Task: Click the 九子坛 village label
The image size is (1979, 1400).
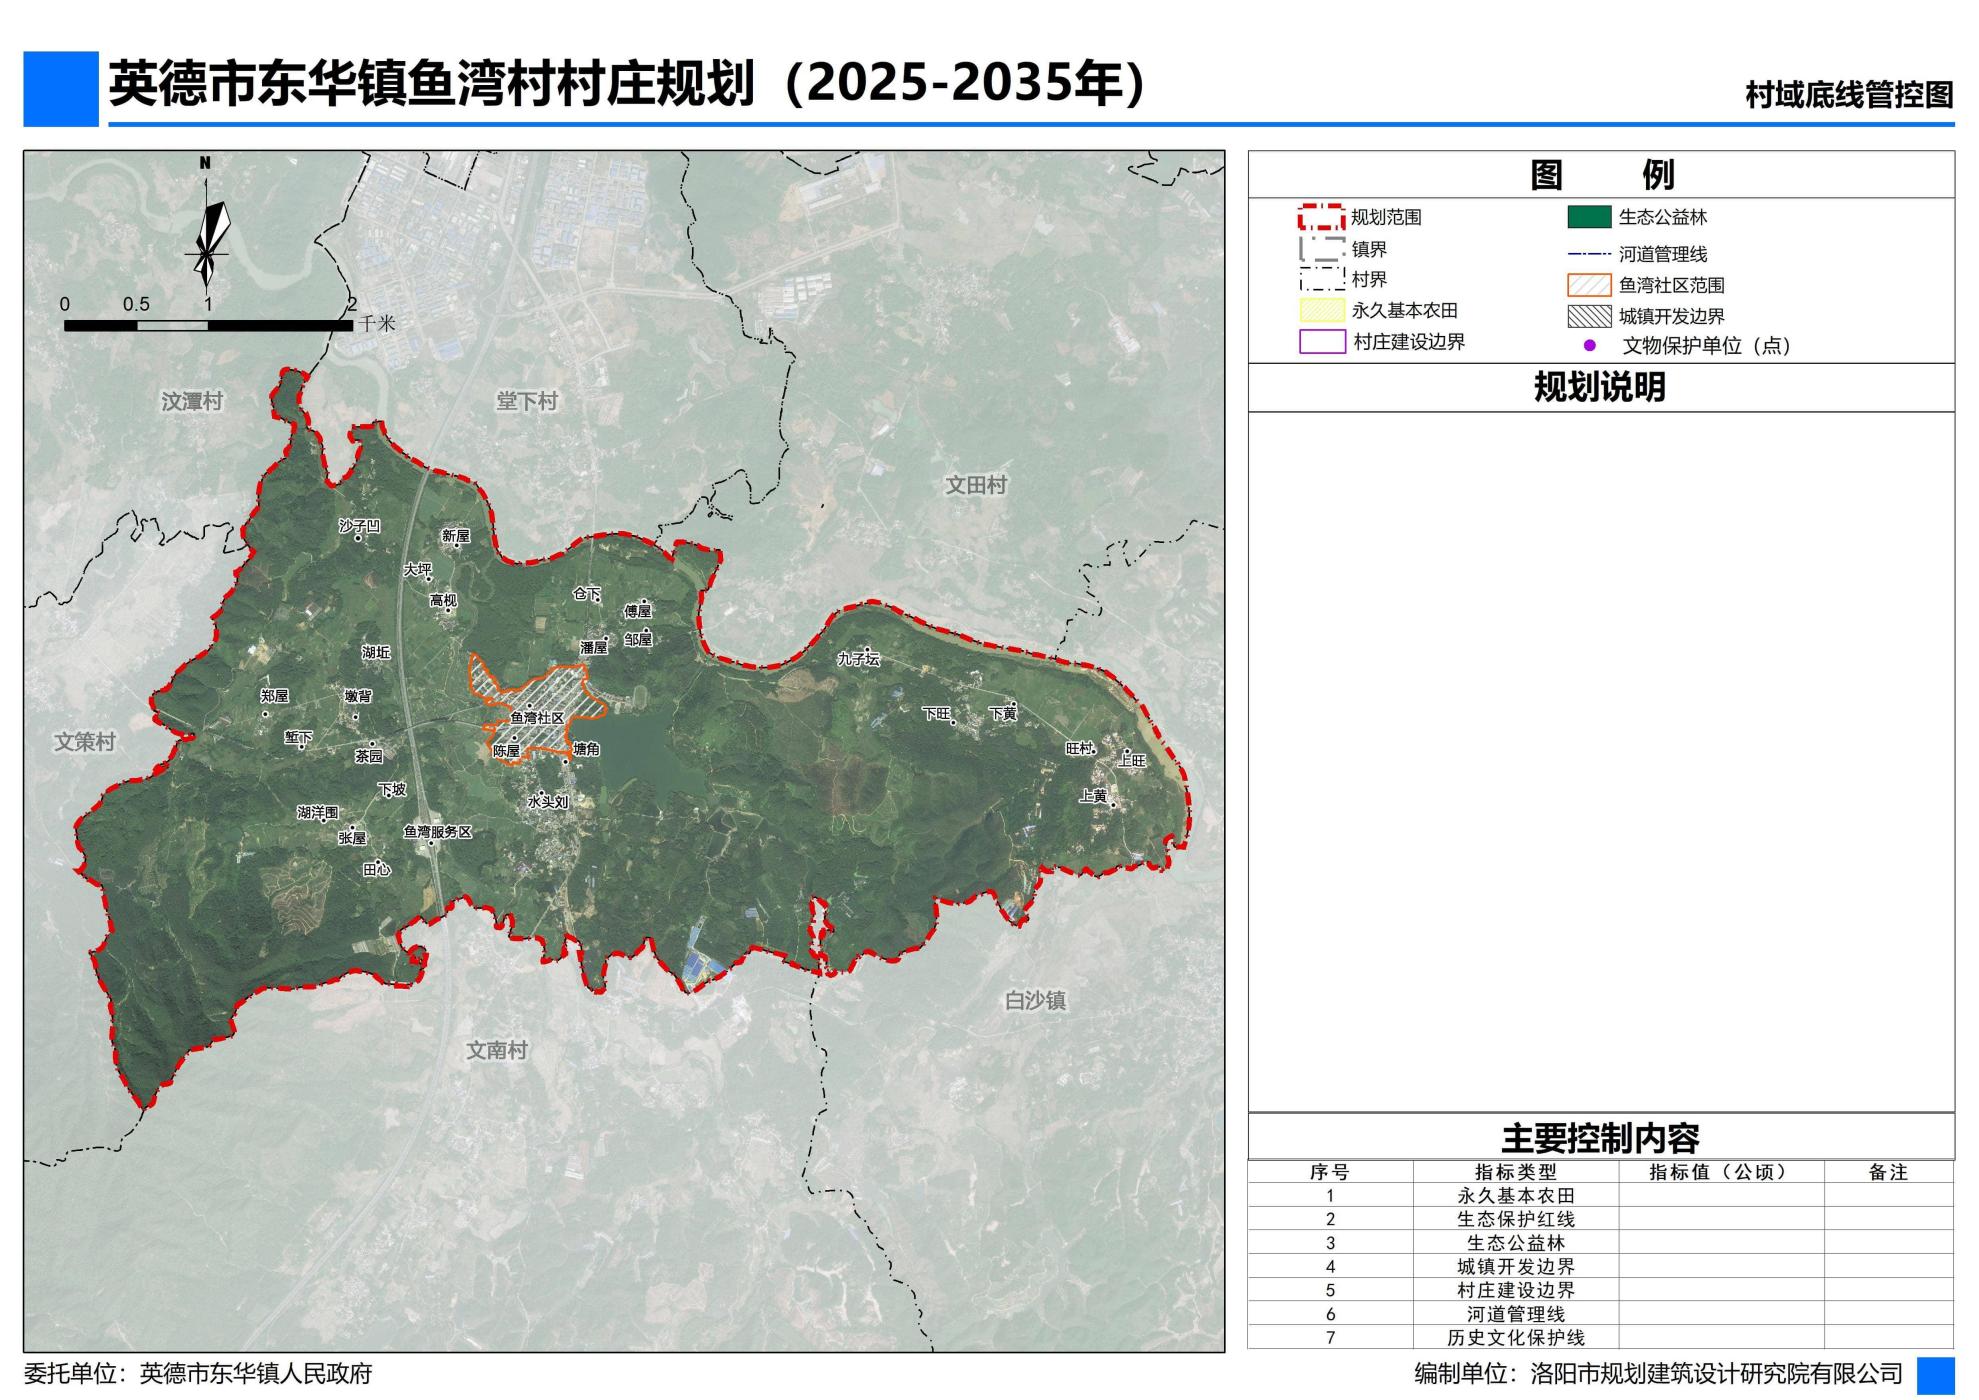Action: click(x=857, y=659)
